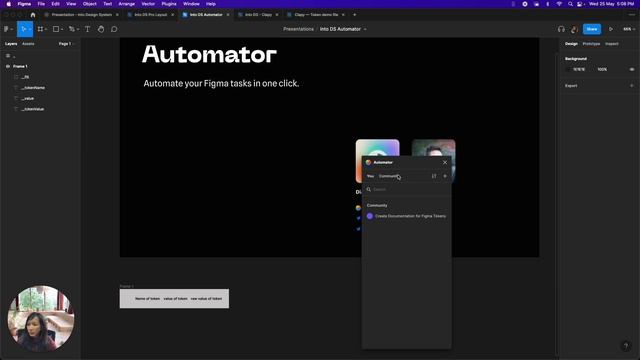The width and height of the screenshot is (640, 360).
Task: Select the Hand tool
Action: coord(101,29)
